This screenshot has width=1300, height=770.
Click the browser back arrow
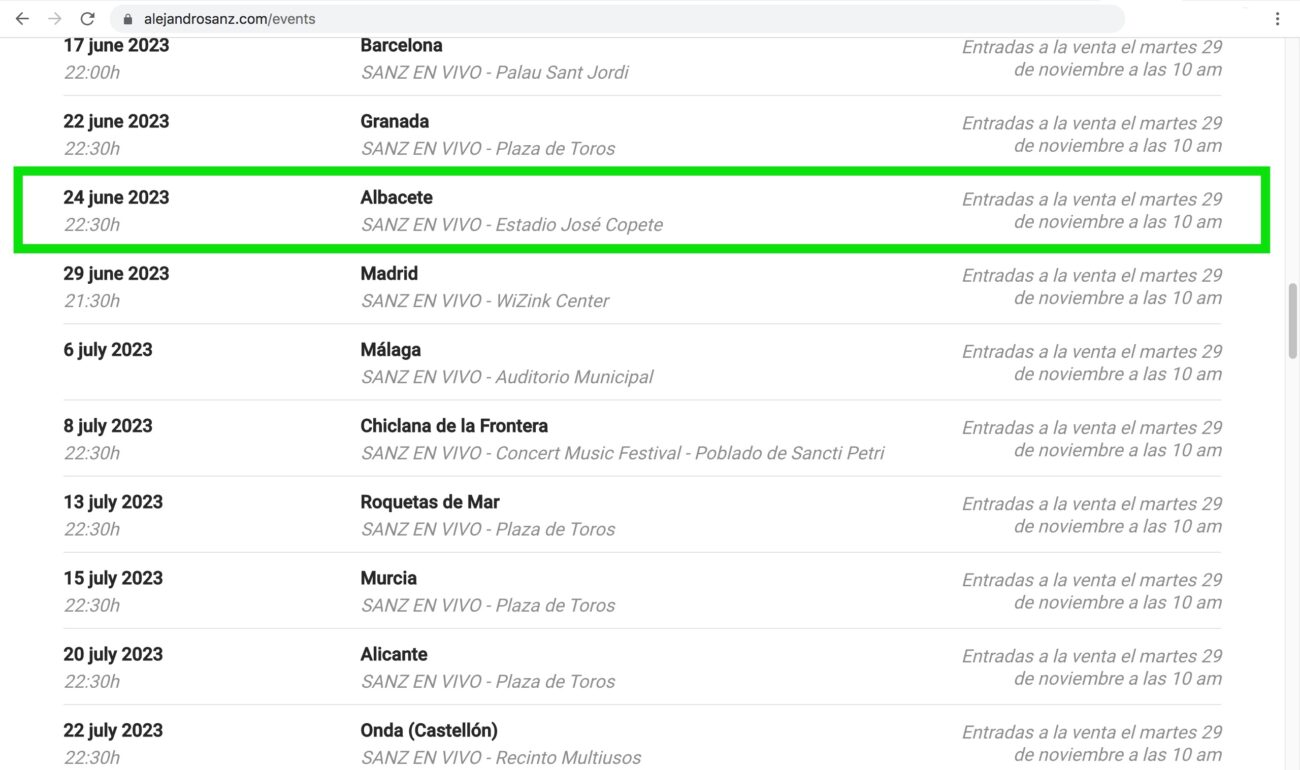(x=22, y=19)
